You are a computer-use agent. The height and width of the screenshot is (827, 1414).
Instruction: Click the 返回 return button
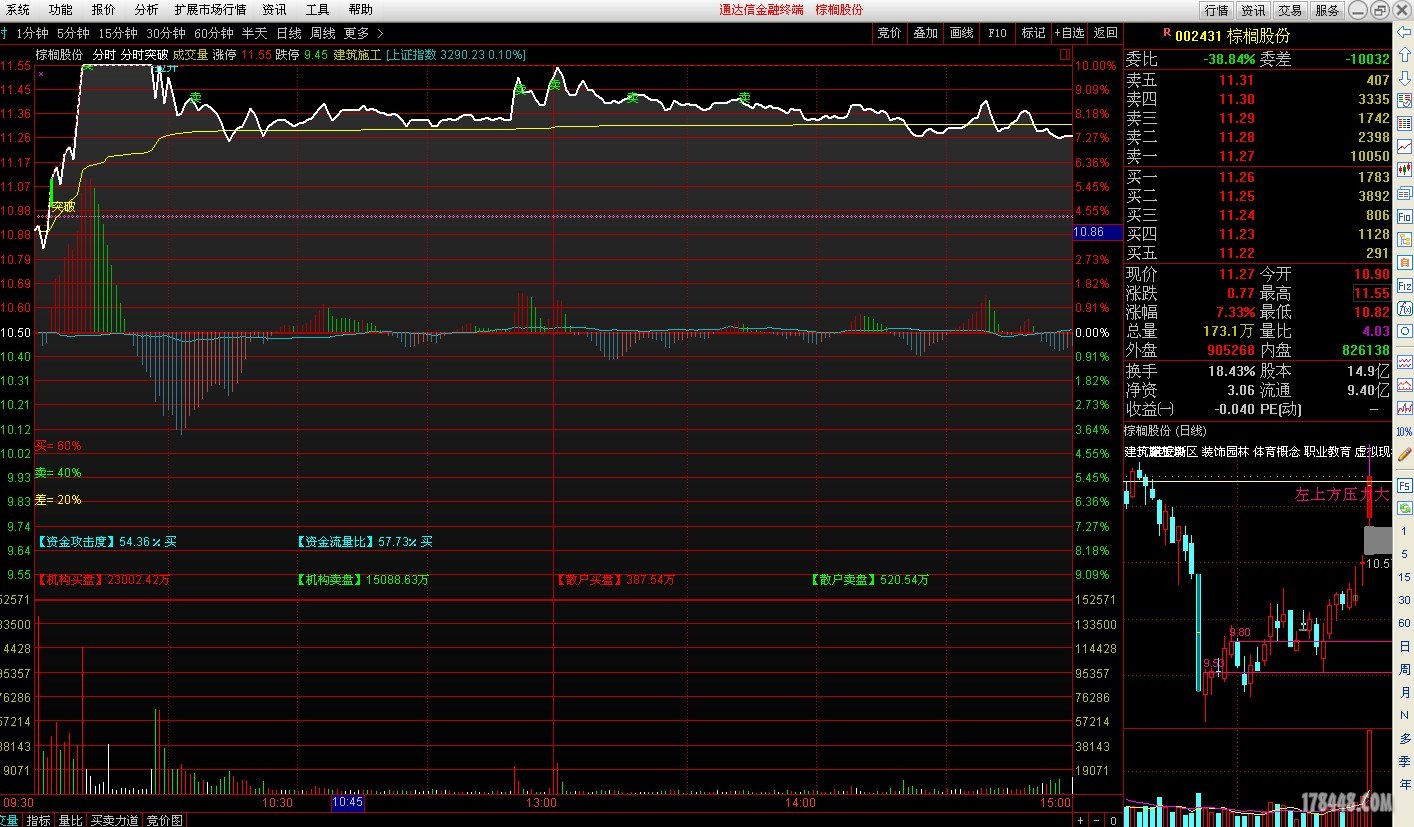pos(1106,33)
